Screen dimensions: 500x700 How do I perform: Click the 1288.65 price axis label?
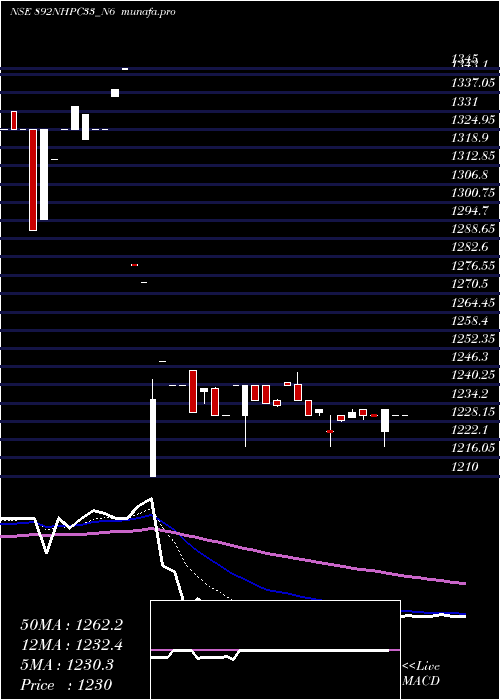(x=473, y=229)
